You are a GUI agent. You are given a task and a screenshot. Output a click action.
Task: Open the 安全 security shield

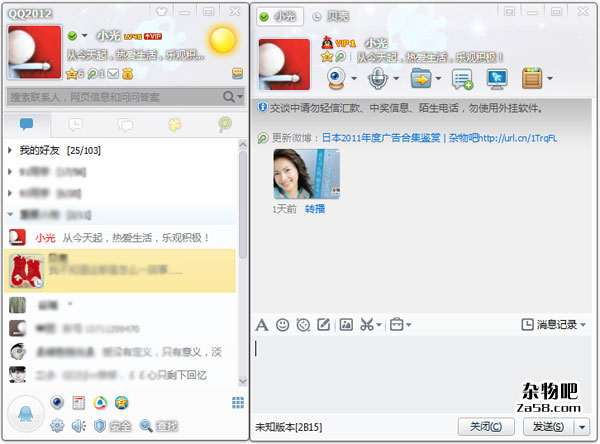(112, 426)
